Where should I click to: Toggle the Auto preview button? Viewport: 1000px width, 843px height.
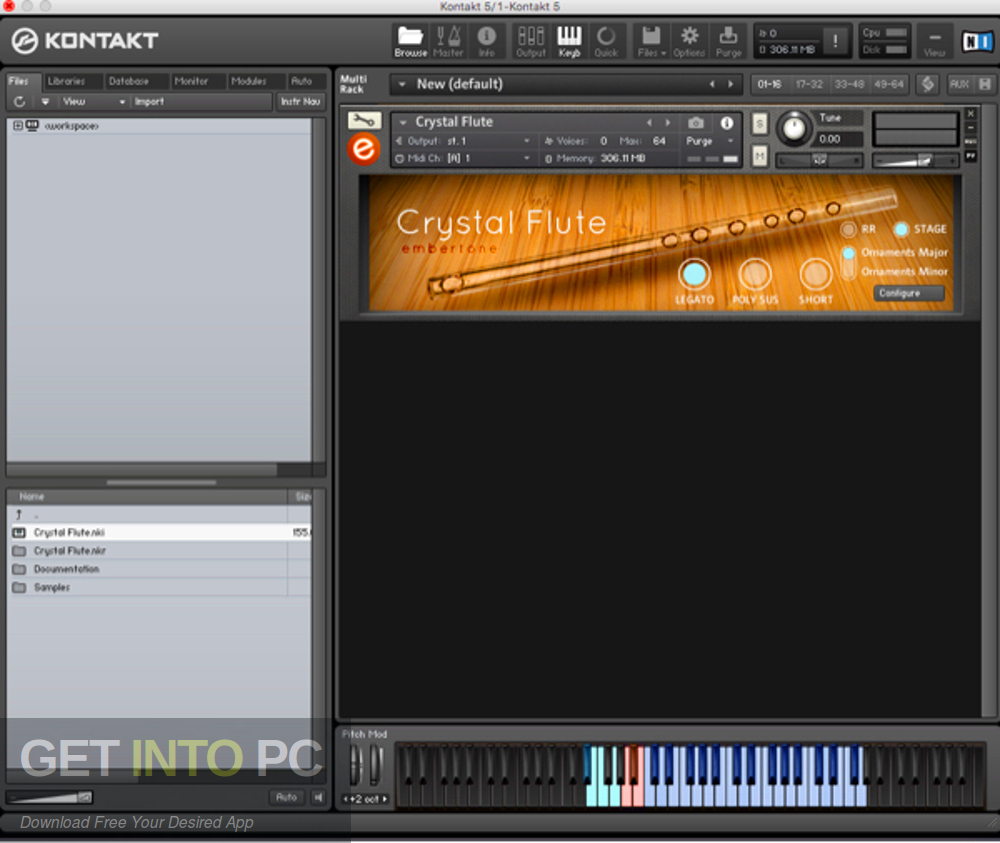pyautogui.click(x=286, y=797)
